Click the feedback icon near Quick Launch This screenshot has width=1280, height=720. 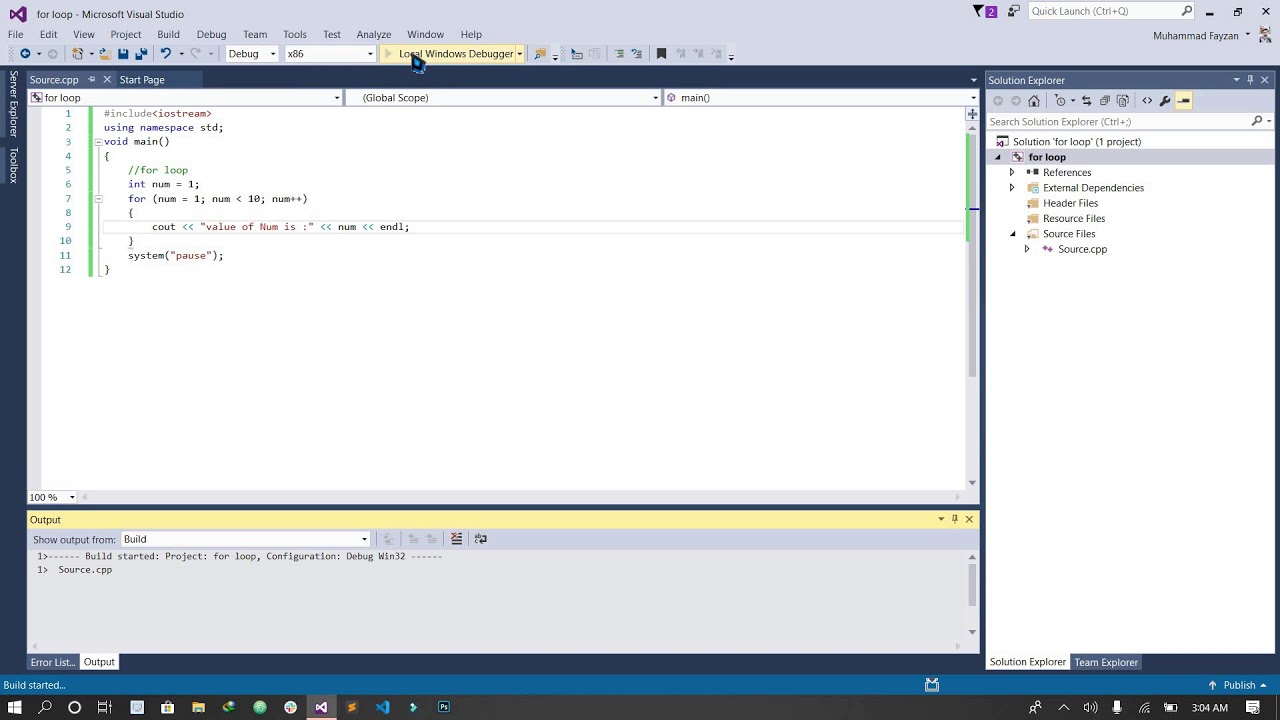1014,12
